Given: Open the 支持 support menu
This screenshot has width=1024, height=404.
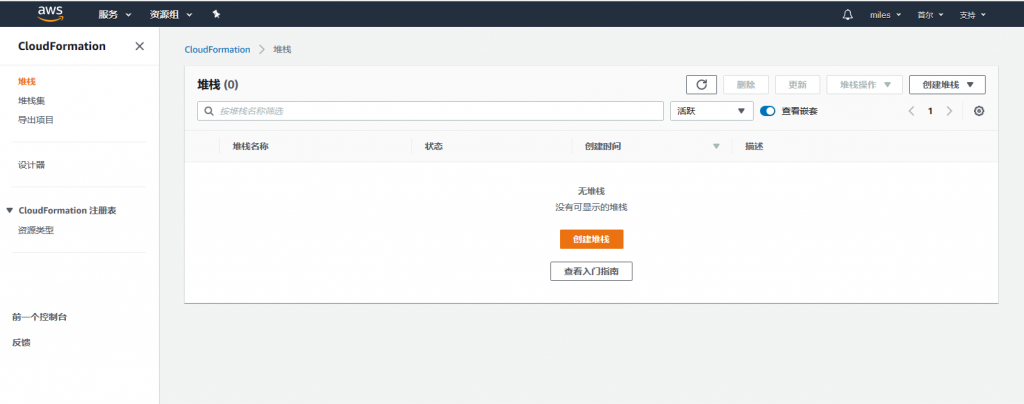Looking at the screenshot, I should (972, 15).
